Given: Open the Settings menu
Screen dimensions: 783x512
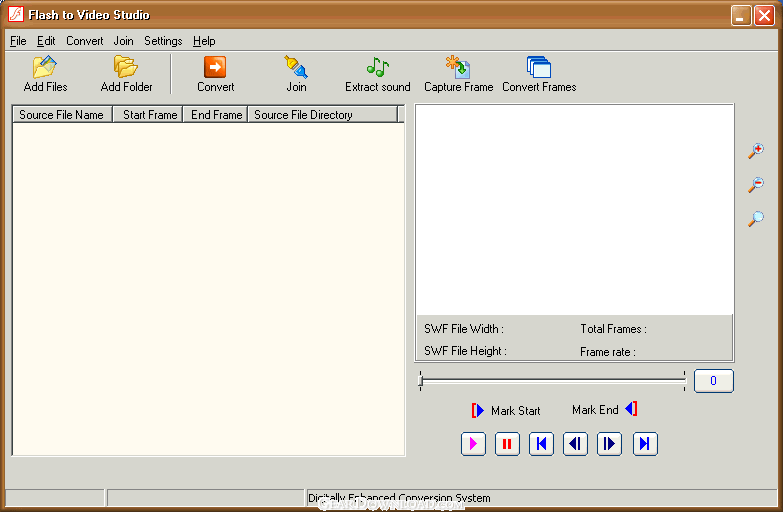Looking at the screenshot, I should coord(163,41).
